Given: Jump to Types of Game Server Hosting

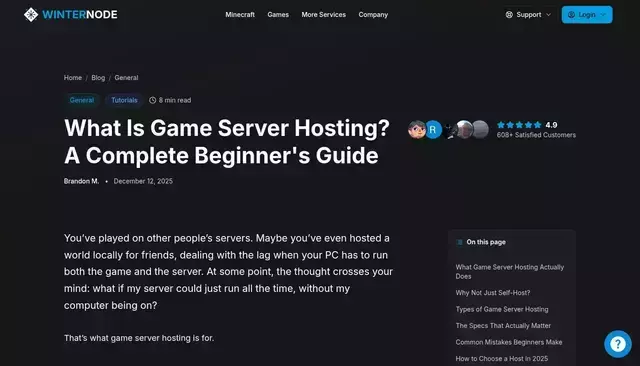Looking at the screenshot, I should coord(502,309).
